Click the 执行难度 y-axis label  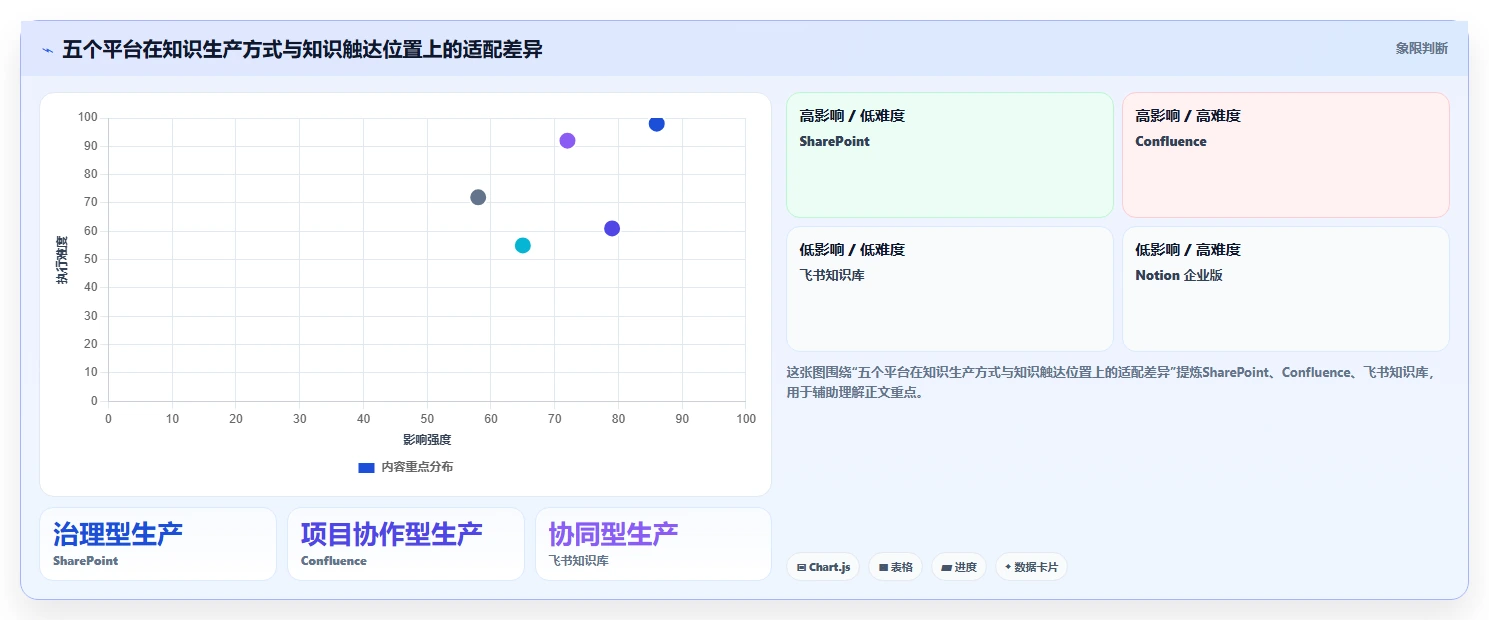tap(62, 260)
